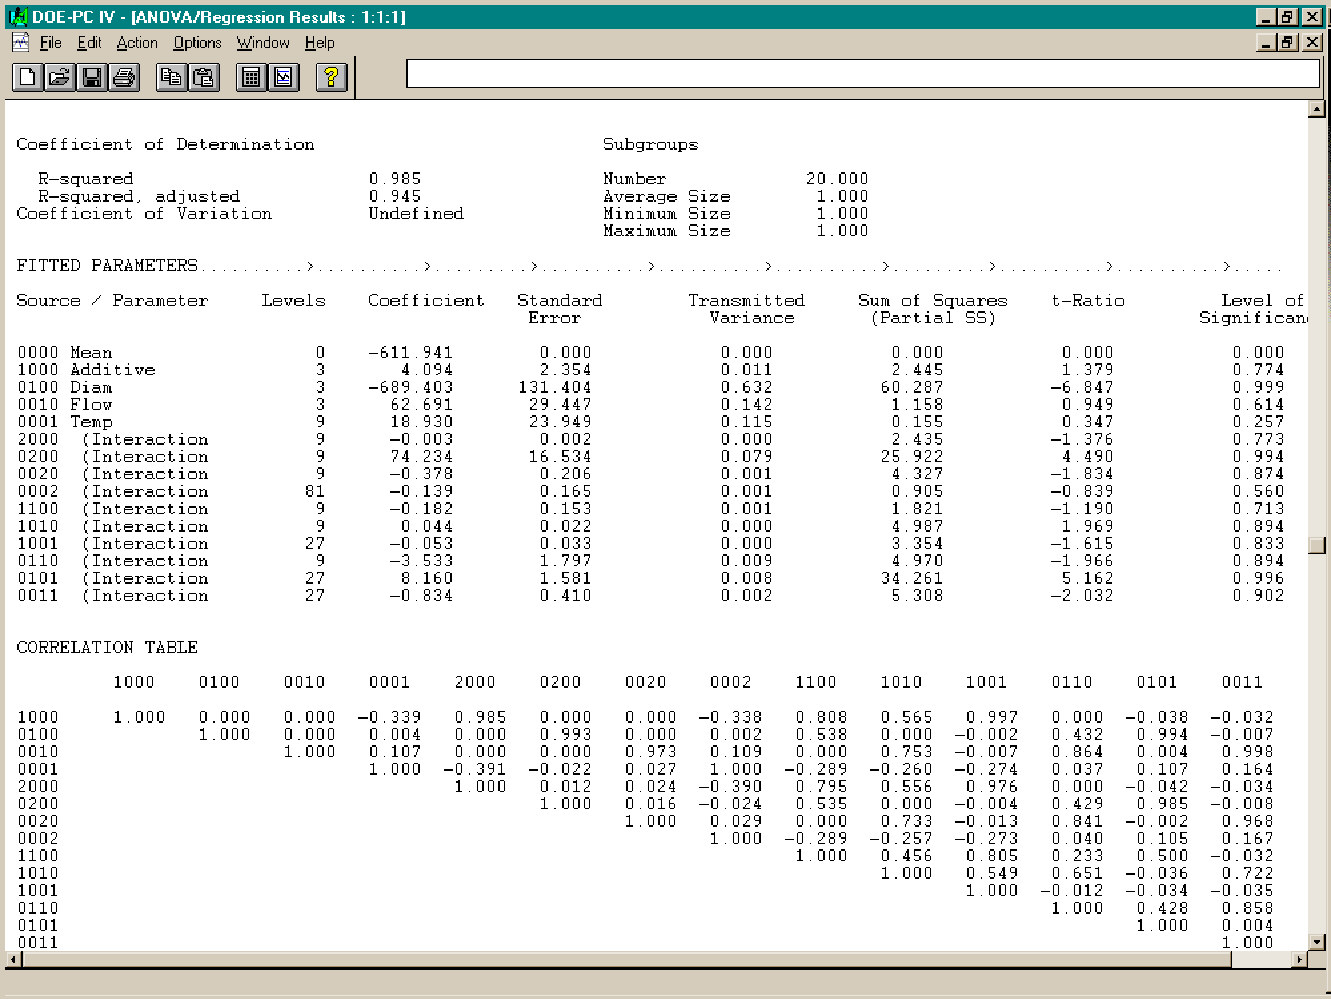
Task: Click the 0002 interaction Levels value 81
Action: (x=315, y=491)
